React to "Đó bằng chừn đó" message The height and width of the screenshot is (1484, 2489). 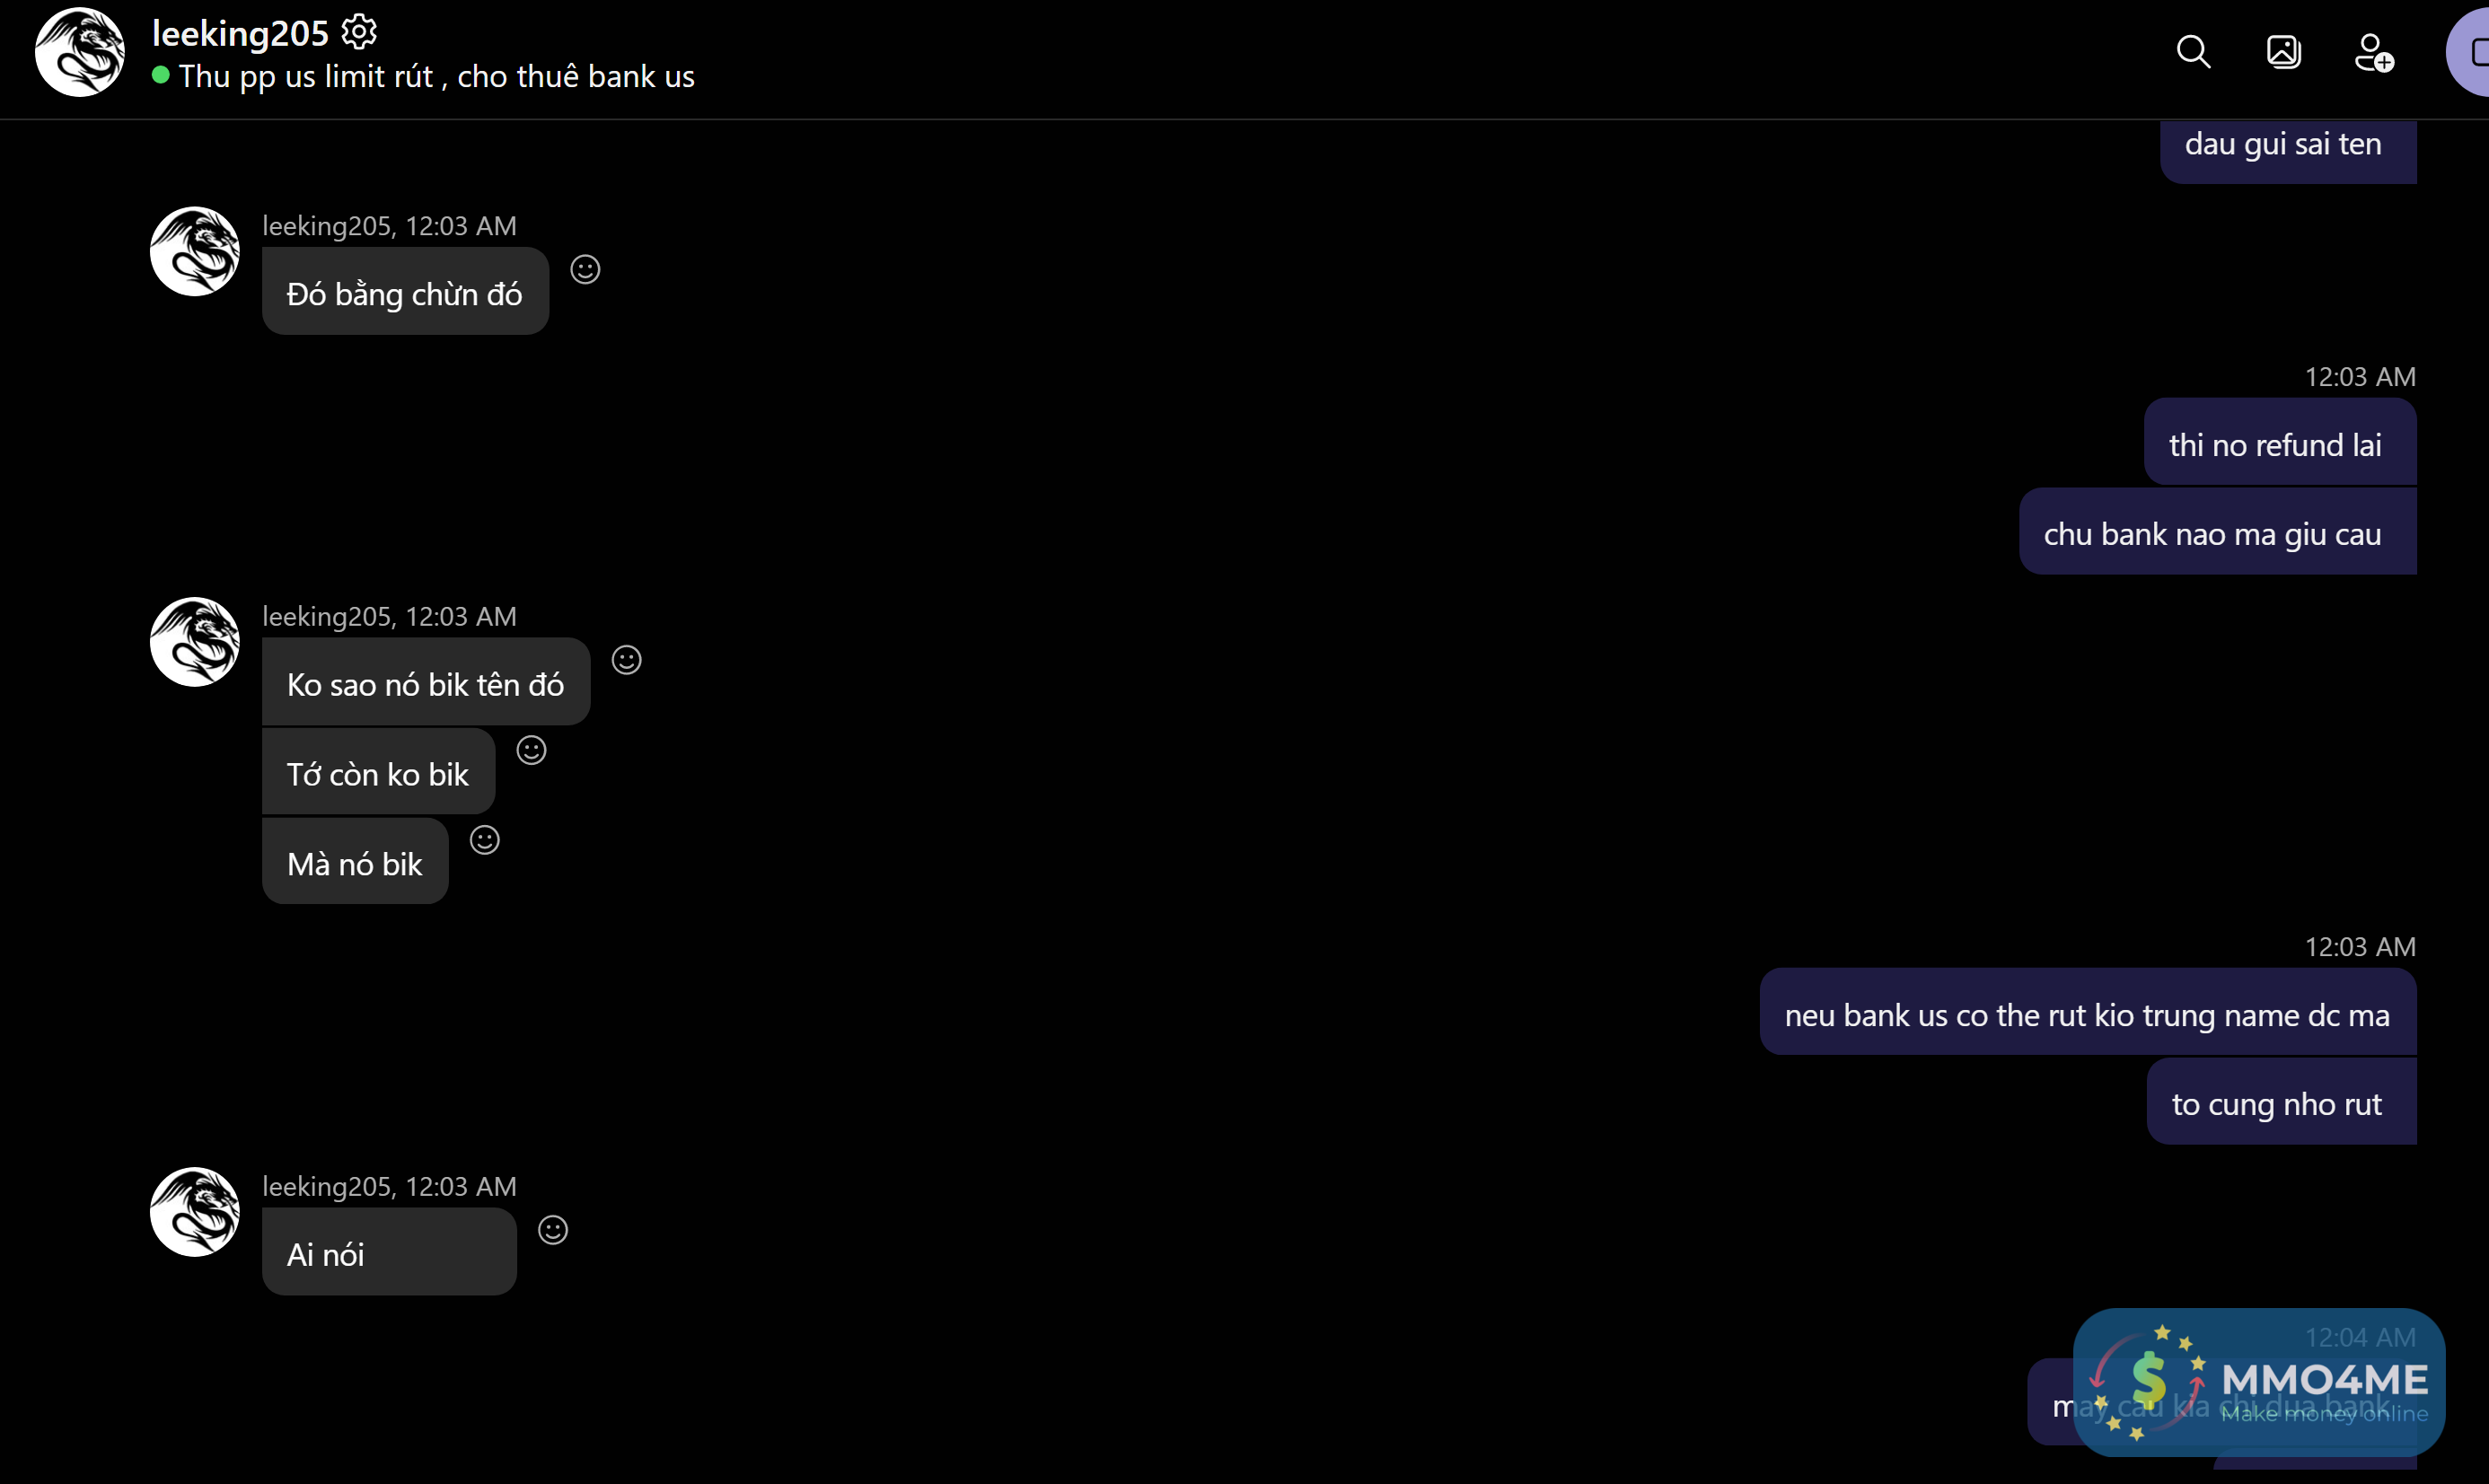click(585, 269)
